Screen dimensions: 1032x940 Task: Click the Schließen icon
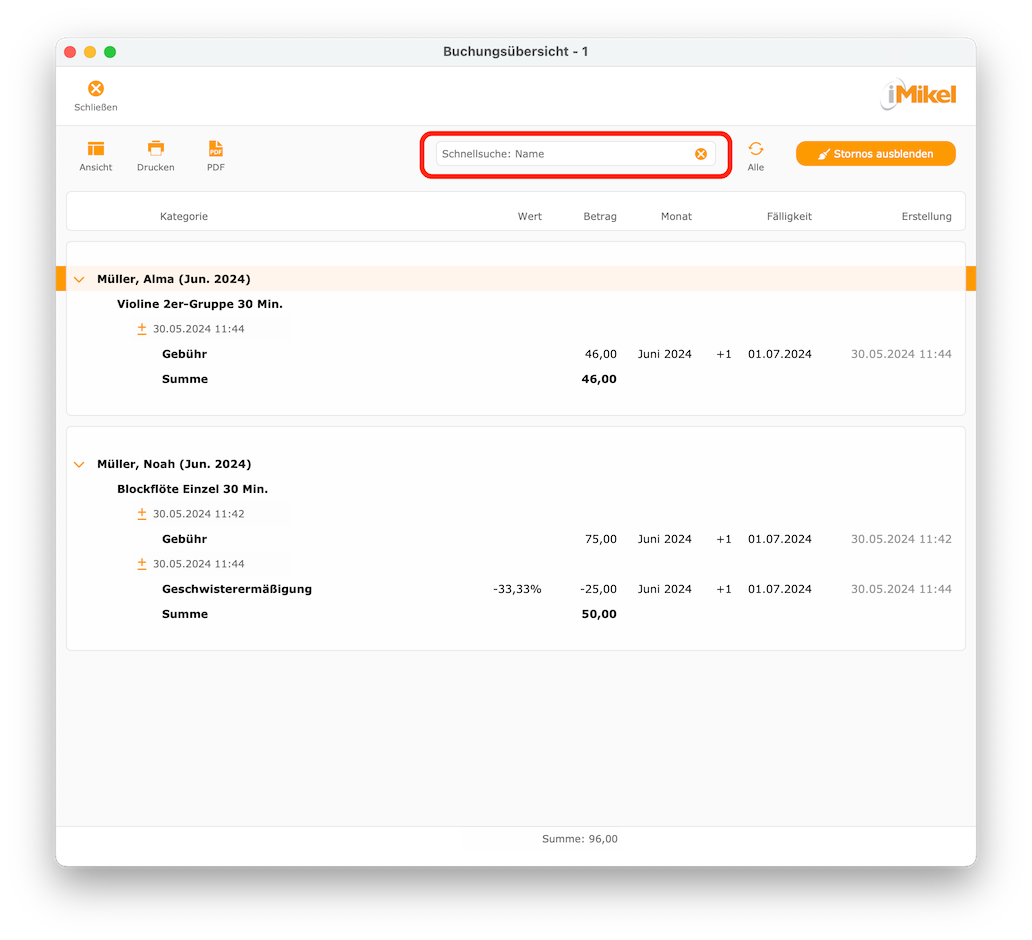(x=96, y=89)
